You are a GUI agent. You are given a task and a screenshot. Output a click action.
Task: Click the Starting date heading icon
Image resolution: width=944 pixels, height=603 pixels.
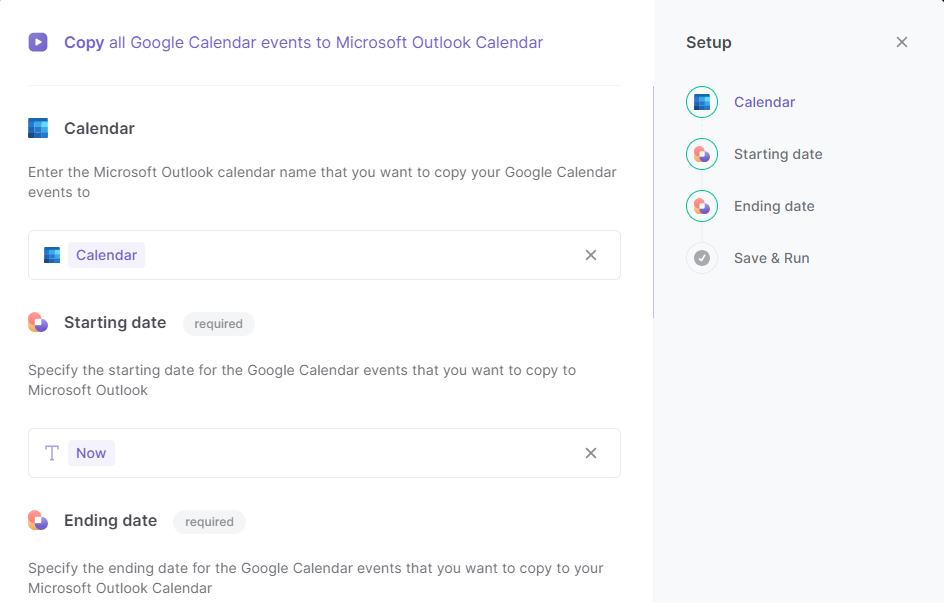[38, 323]
